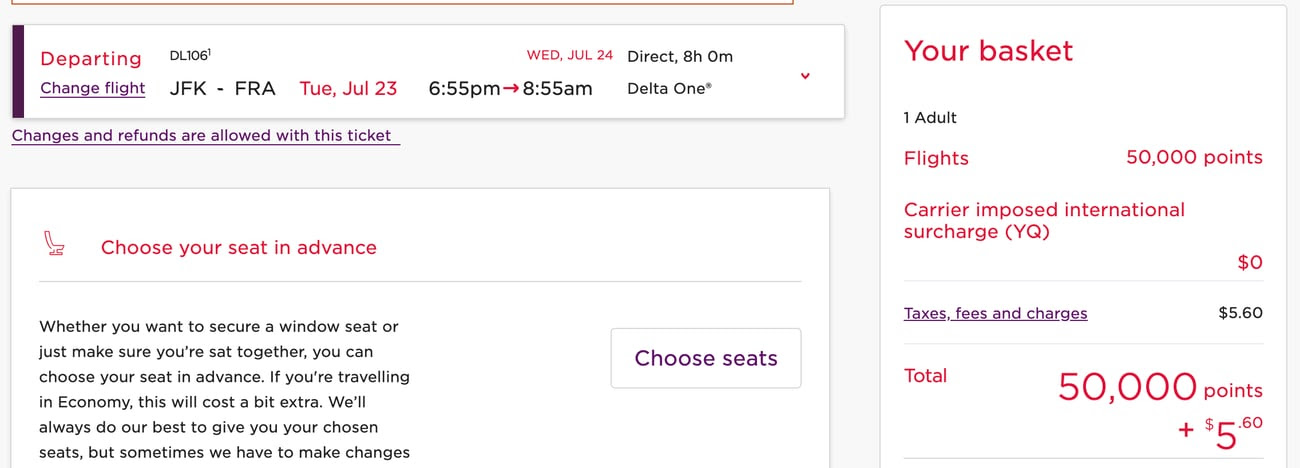Click the seat icon beside the seat heading
Viewport: 1300px width, 468px height.
56,244
